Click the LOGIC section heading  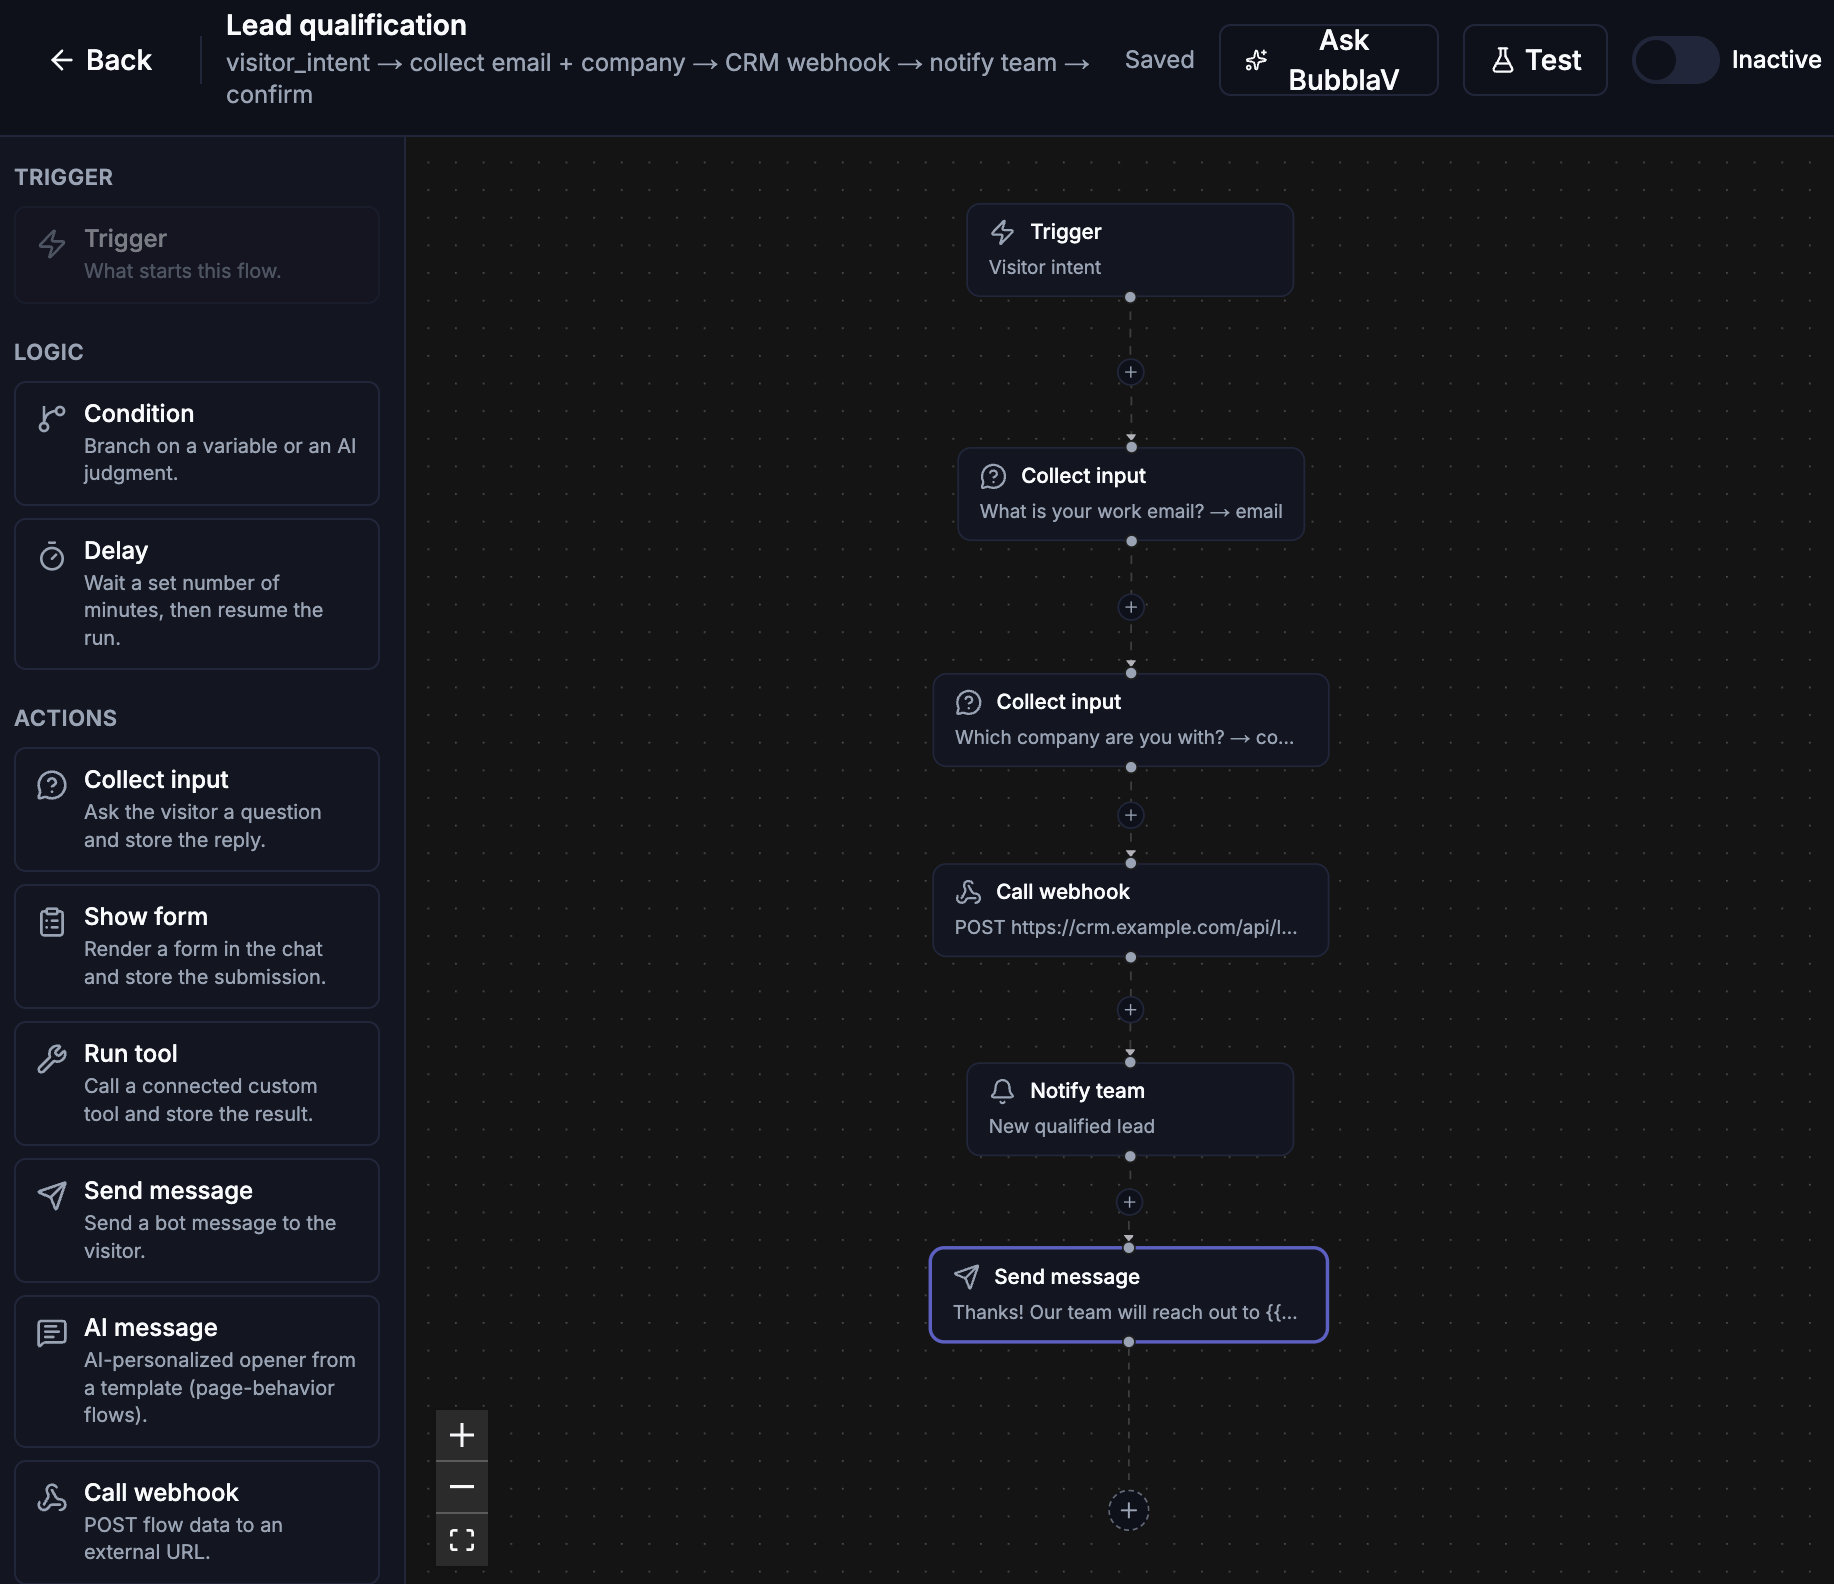[49, 352]
